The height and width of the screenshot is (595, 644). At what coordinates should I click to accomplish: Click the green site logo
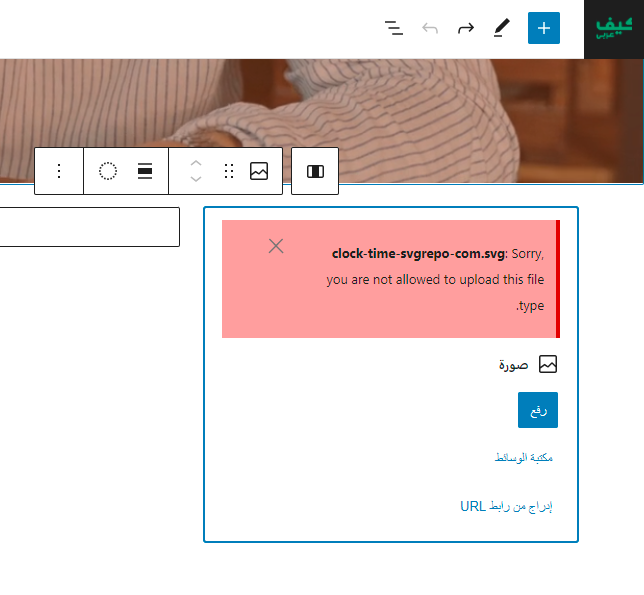click(614, 29)
